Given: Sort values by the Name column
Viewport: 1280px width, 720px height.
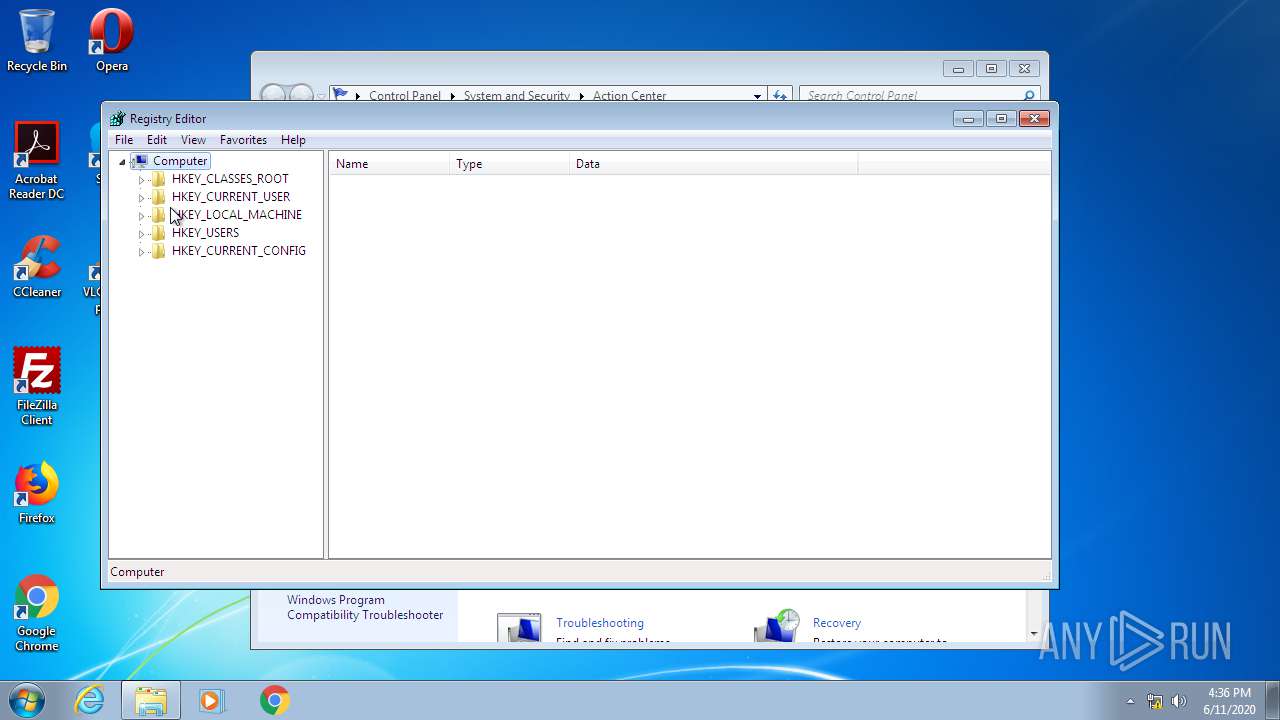Looking at the screenshot, I should coord(389,164).
